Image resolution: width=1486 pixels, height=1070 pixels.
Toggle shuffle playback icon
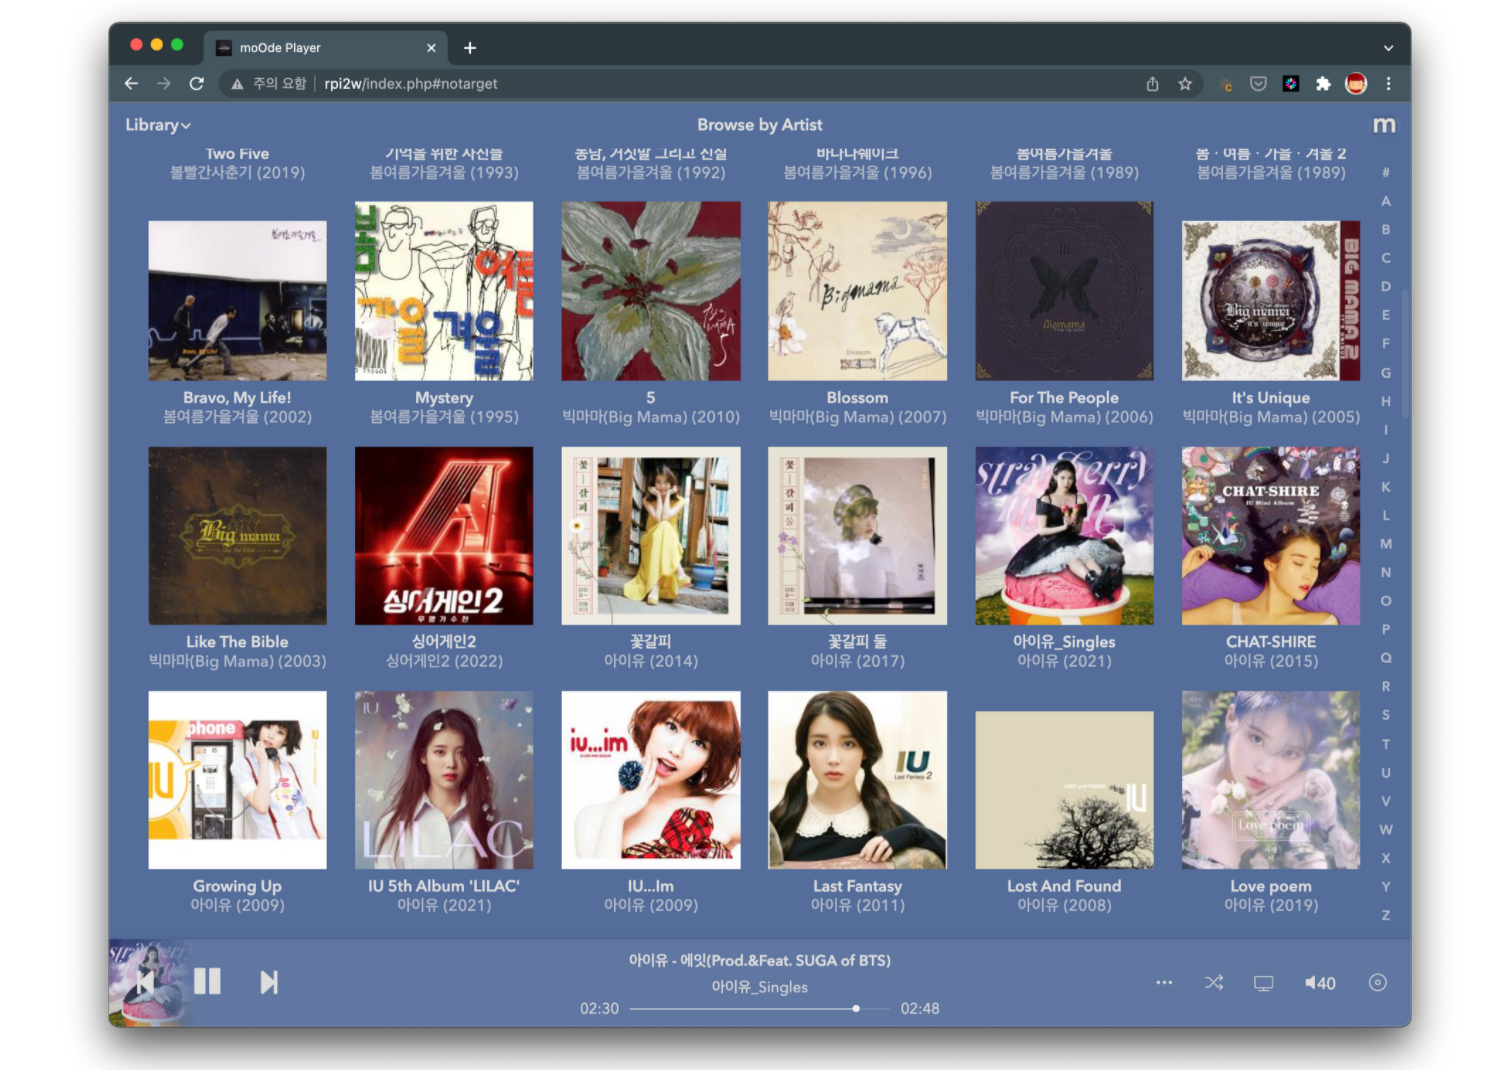click(x=1214, y=983)
